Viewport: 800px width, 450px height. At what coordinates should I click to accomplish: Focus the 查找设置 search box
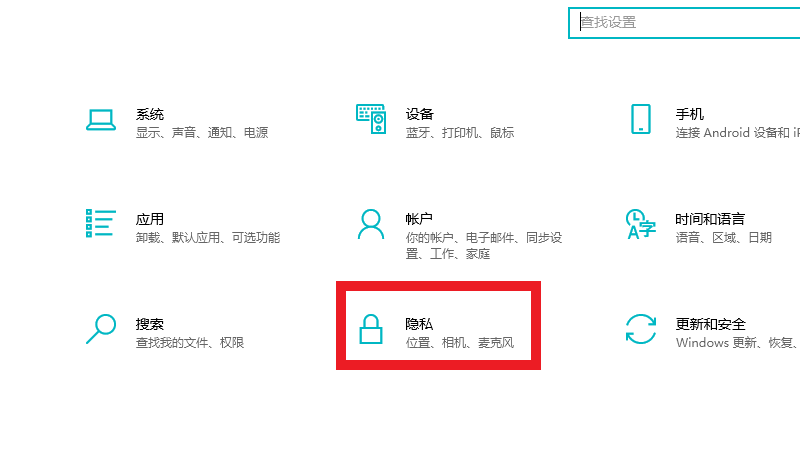click(x=685, y=22)
